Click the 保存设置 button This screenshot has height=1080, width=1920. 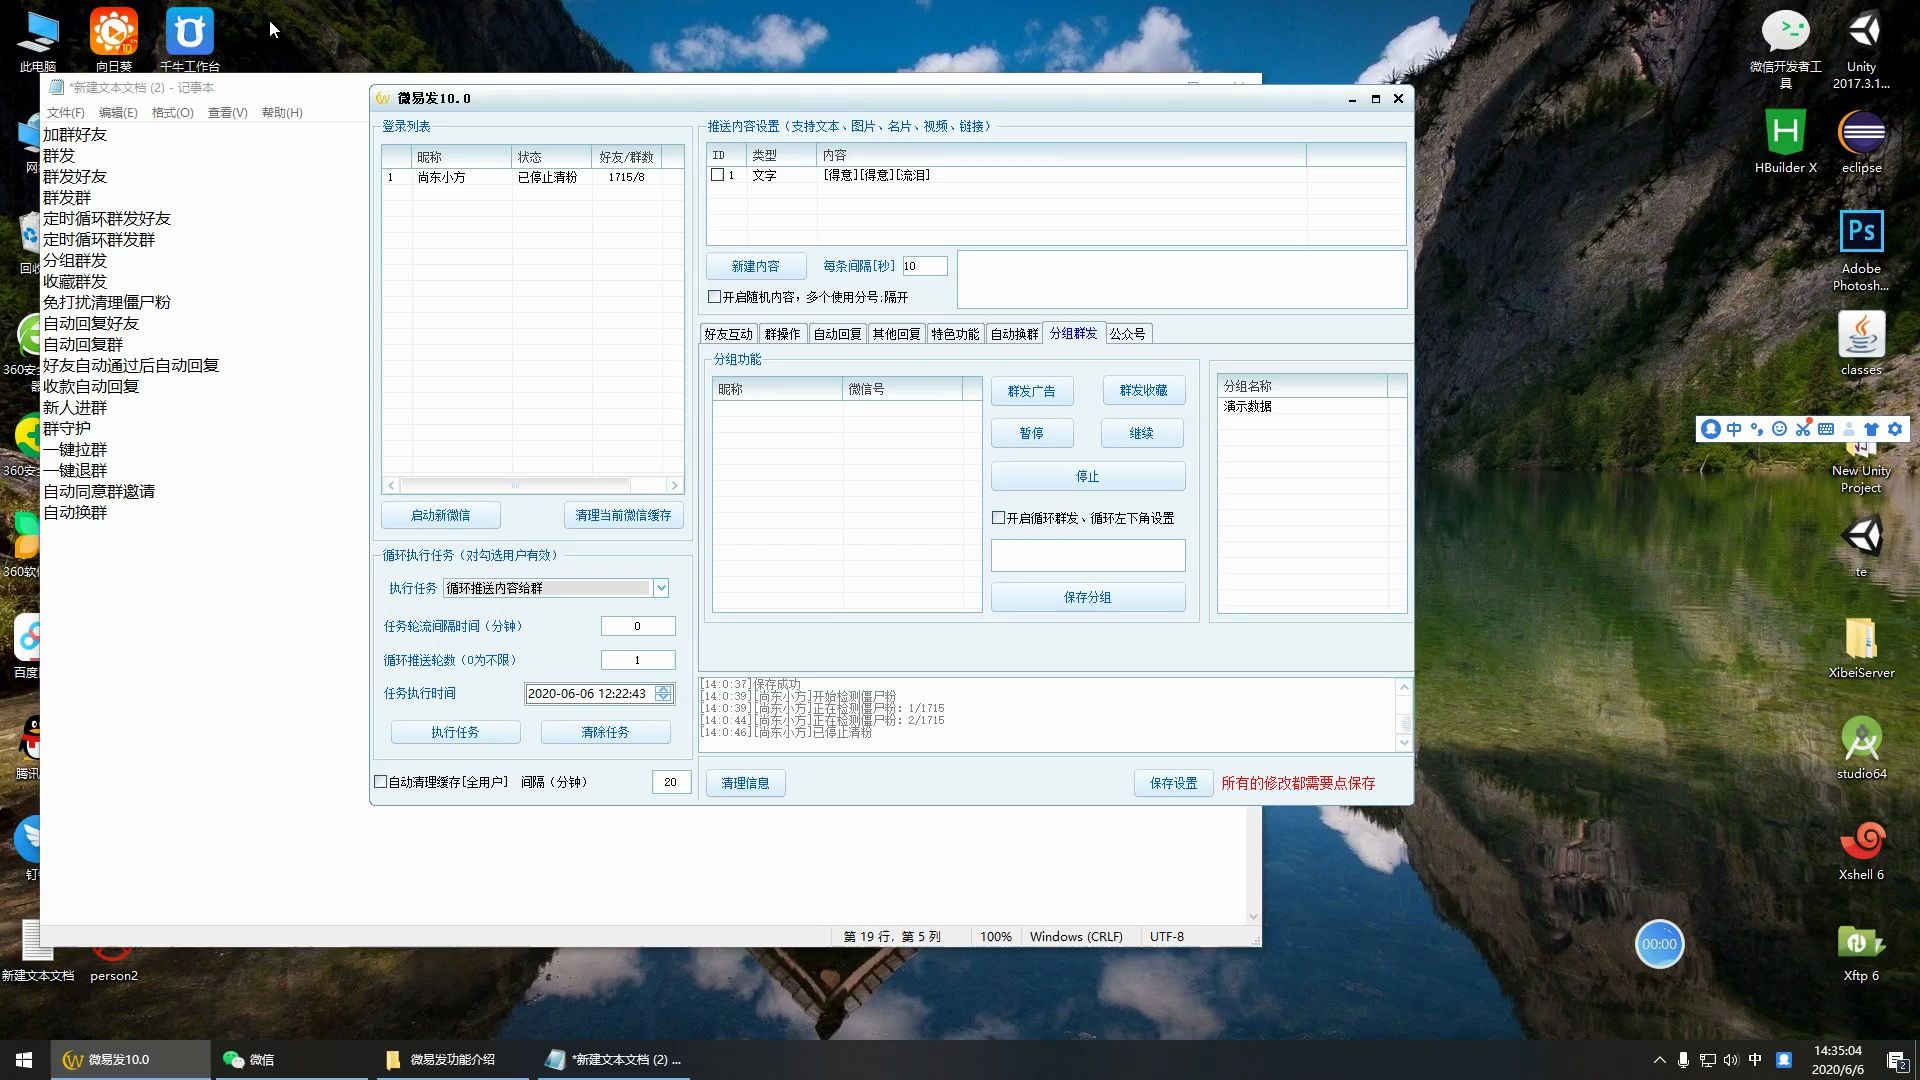[x=1173, y=783]
